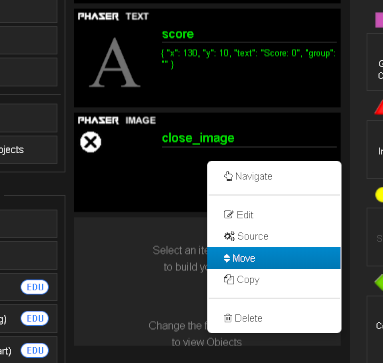Click the PHASER TEXT header label
This screenshot has width=383, height=363.
click(113, 16)
